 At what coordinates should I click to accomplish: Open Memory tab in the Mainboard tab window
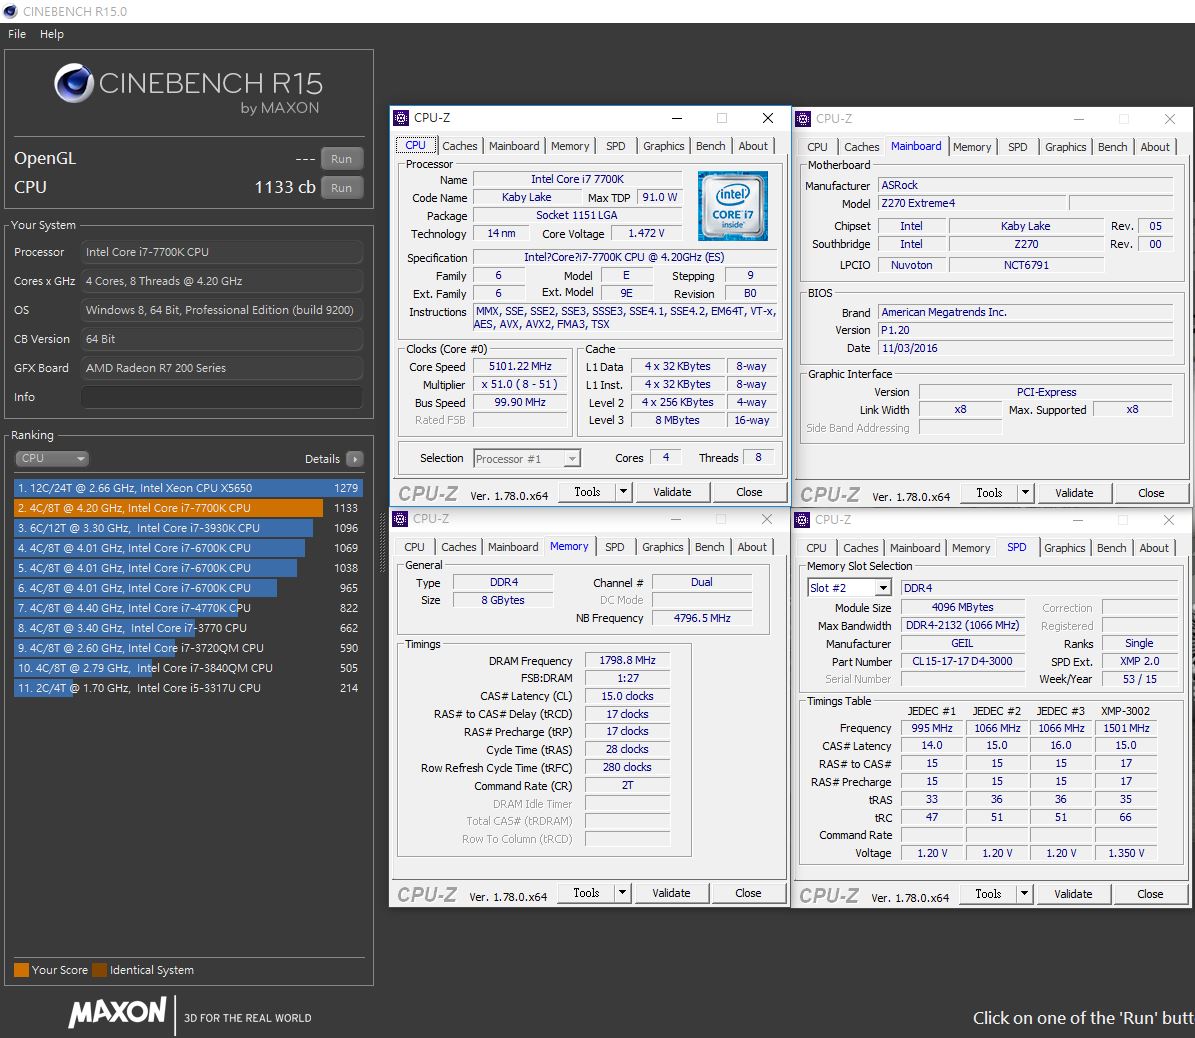click(x=972, y=147)
